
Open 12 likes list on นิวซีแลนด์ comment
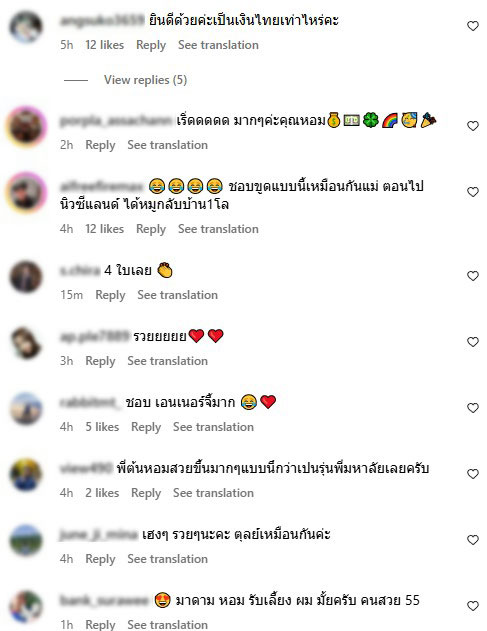[x=104, y=229]
